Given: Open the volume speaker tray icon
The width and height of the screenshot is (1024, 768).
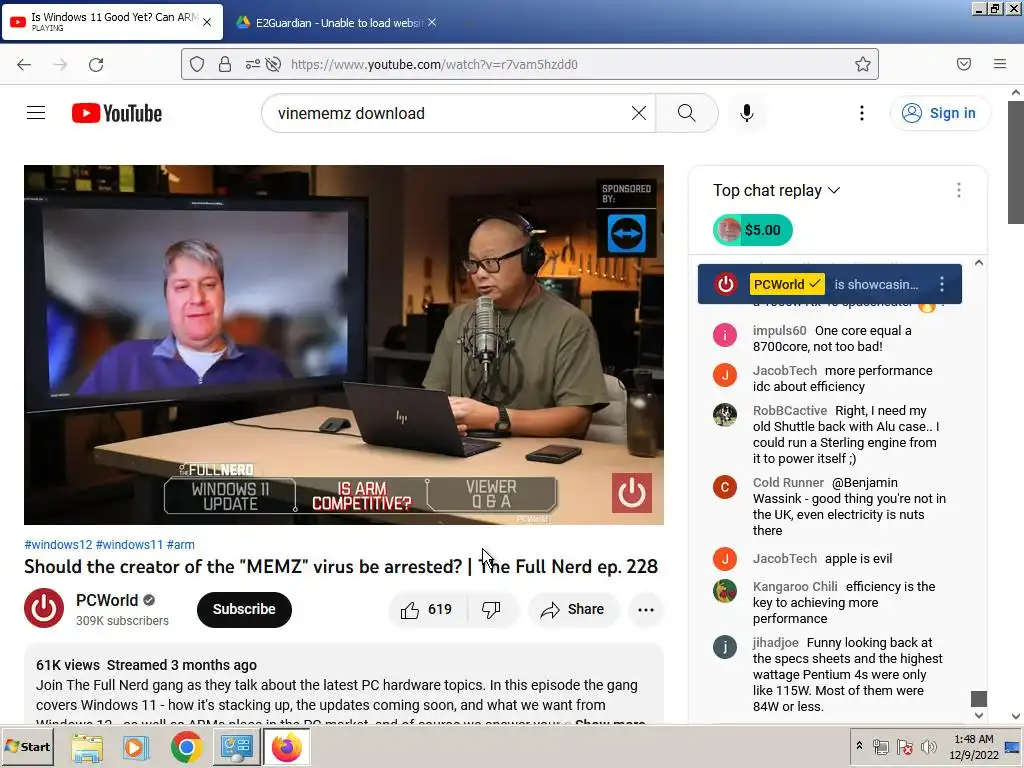Looking at the screenshot, I should coord(928,746).
